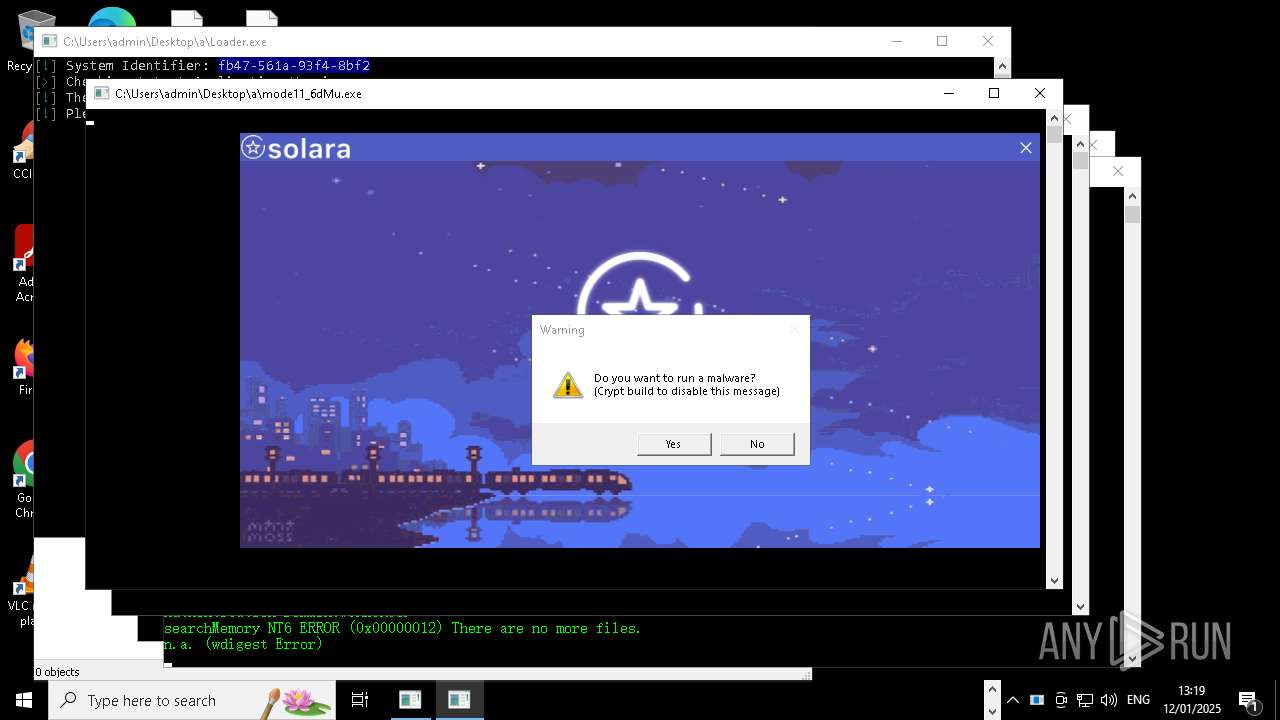Click the searchMemory NT6 ERROR line

(402, 628)
